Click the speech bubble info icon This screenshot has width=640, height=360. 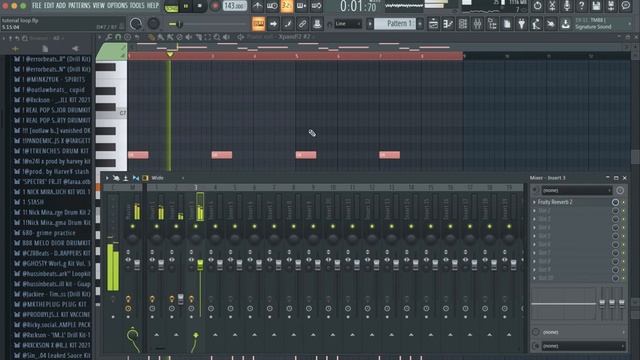click(625, 6)
